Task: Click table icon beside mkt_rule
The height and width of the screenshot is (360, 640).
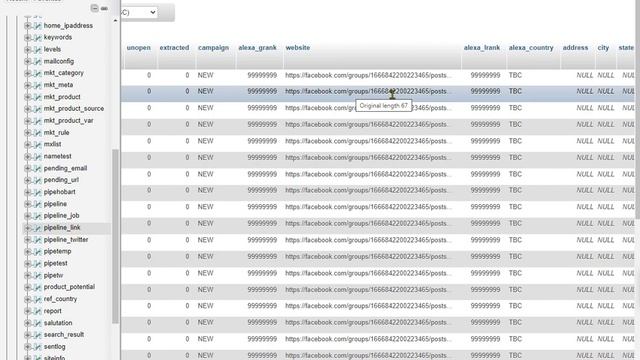Action: pos(38,133)
